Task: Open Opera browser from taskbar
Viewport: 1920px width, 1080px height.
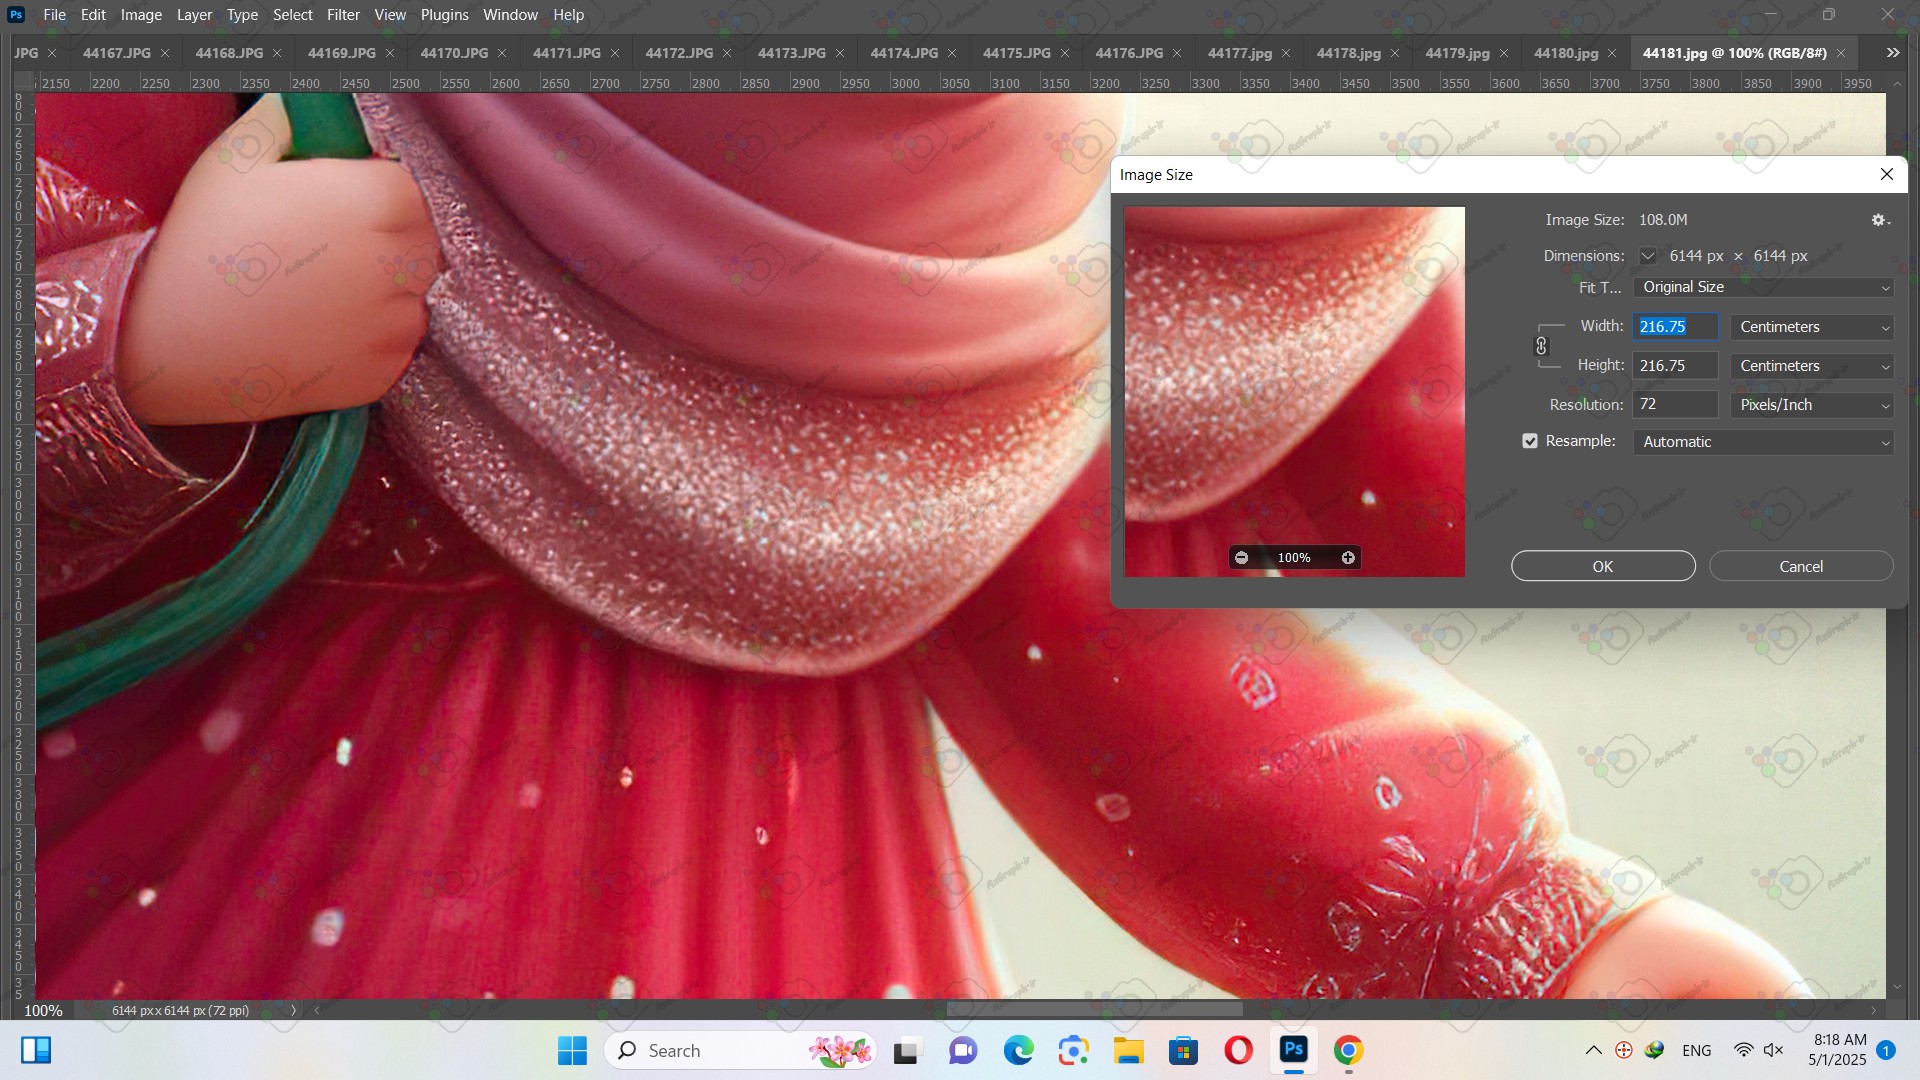Action: point(1238,1050)
